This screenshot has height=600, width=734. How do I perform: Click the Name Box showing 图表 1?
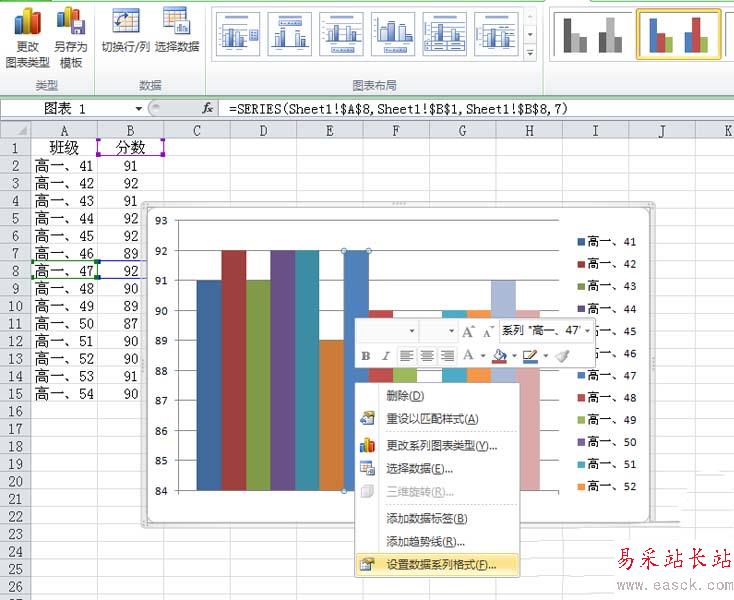click(66, 109)
